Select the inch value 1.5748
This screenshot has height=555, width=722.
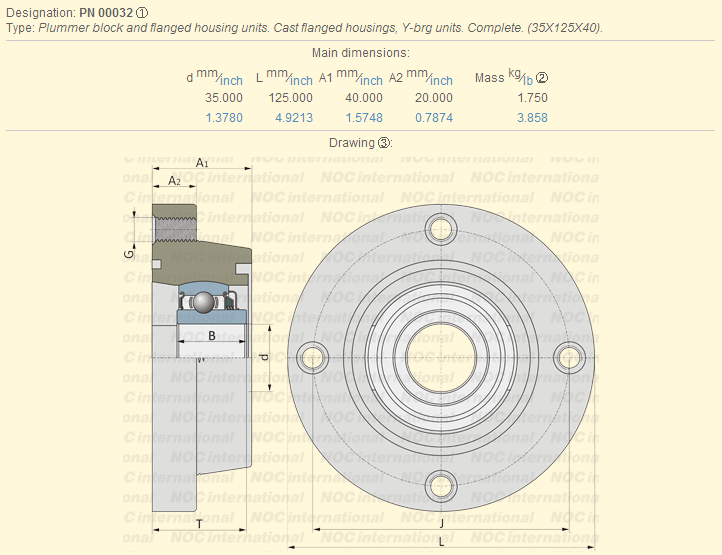coord(364,118)
